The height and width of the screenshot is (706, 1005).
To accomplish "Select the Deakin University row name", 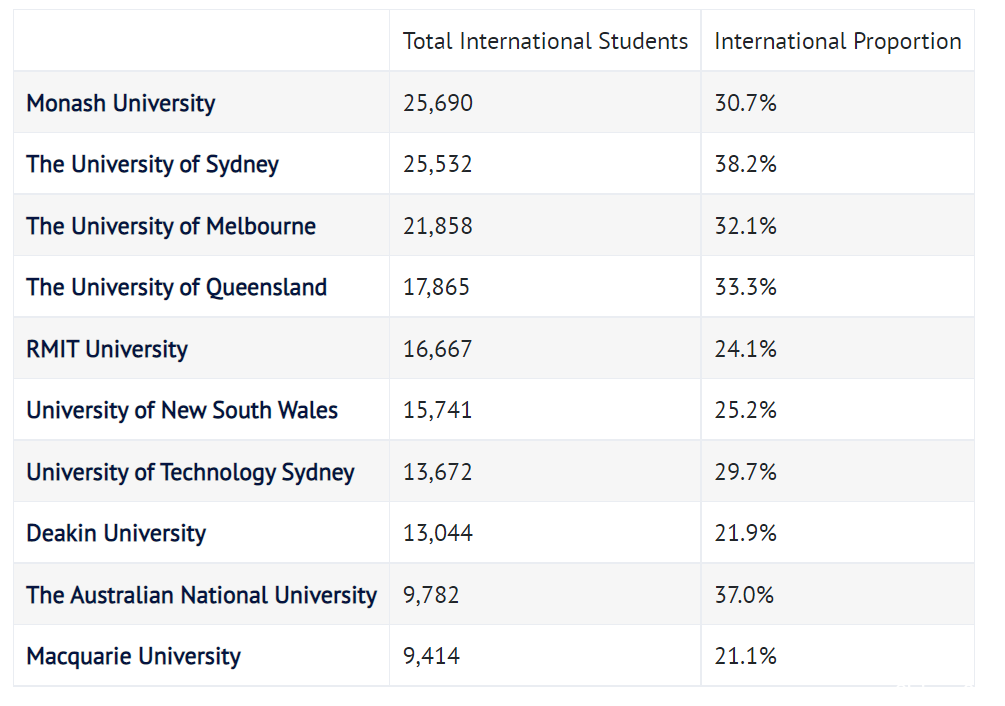I will [x=116, y=533].
